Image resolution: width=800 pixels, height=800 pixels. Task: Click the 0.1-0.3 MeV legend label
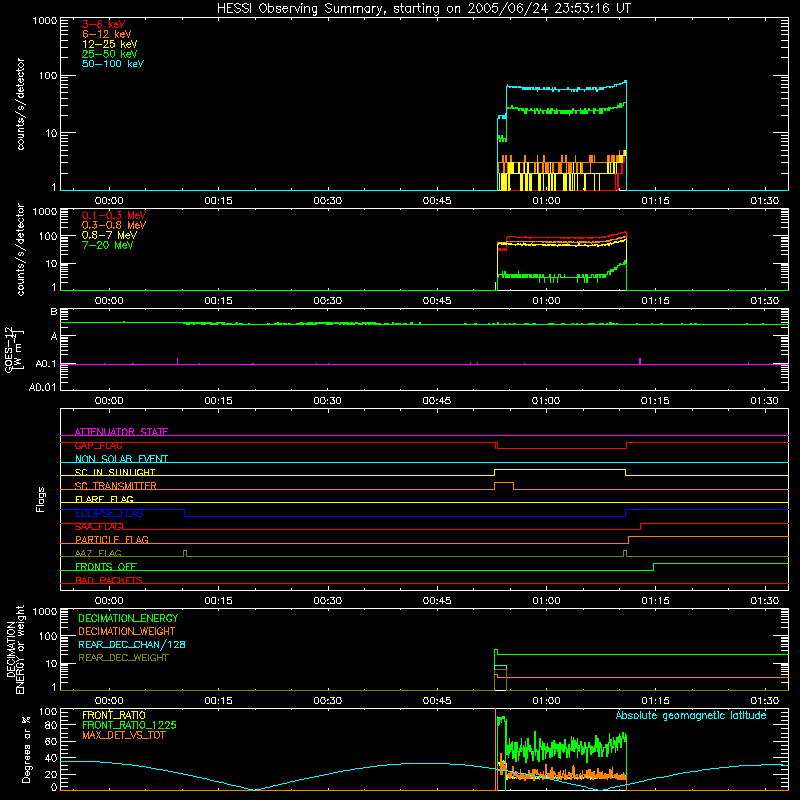(114, 215)
